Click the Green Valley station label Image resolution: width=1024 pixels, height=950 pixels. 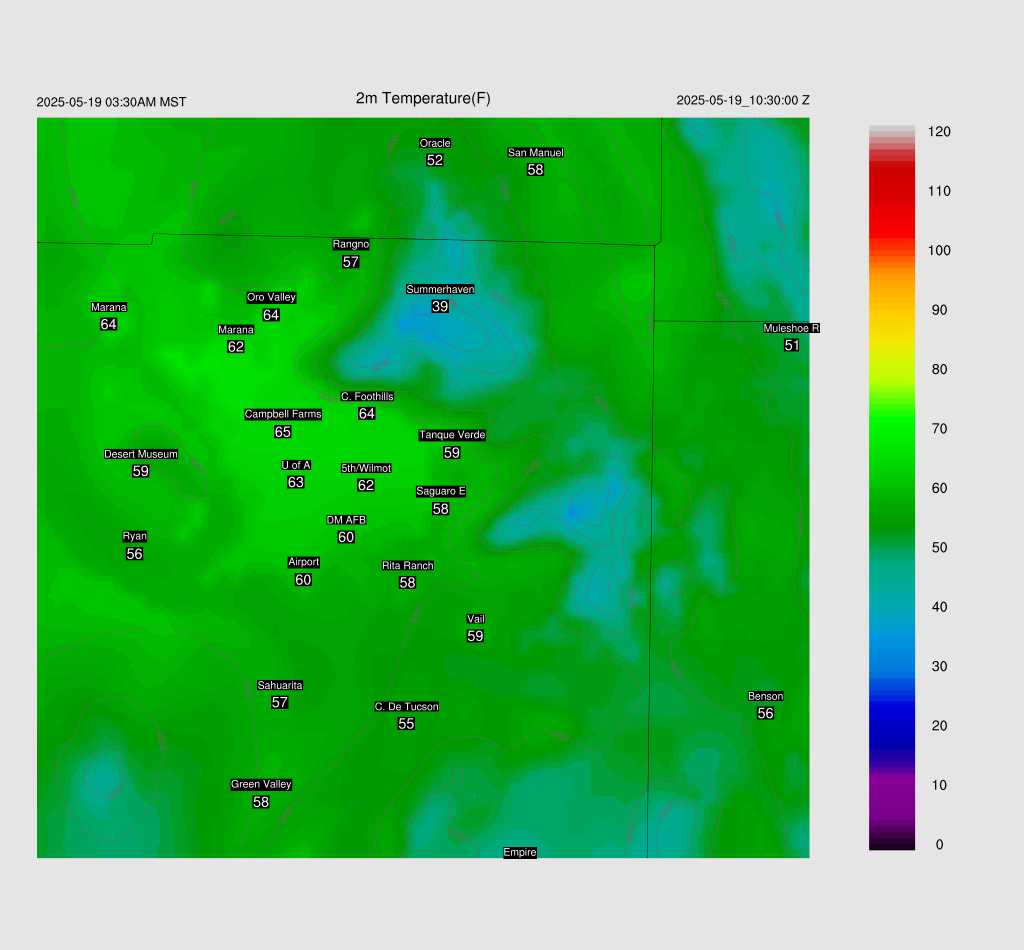261,784
